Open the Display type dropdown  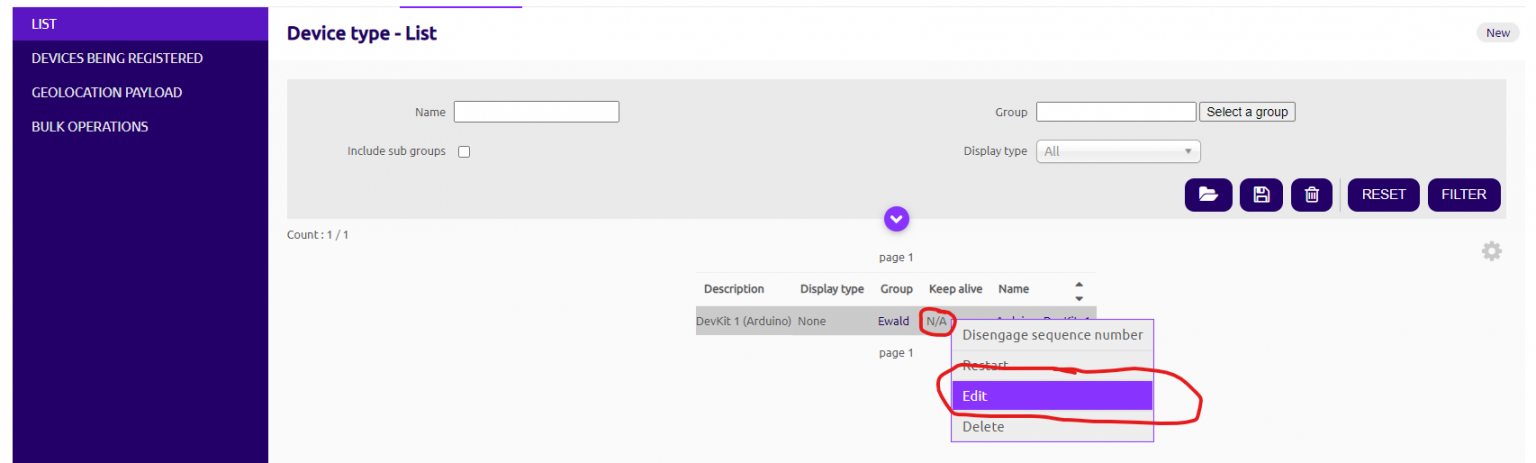1118,152
